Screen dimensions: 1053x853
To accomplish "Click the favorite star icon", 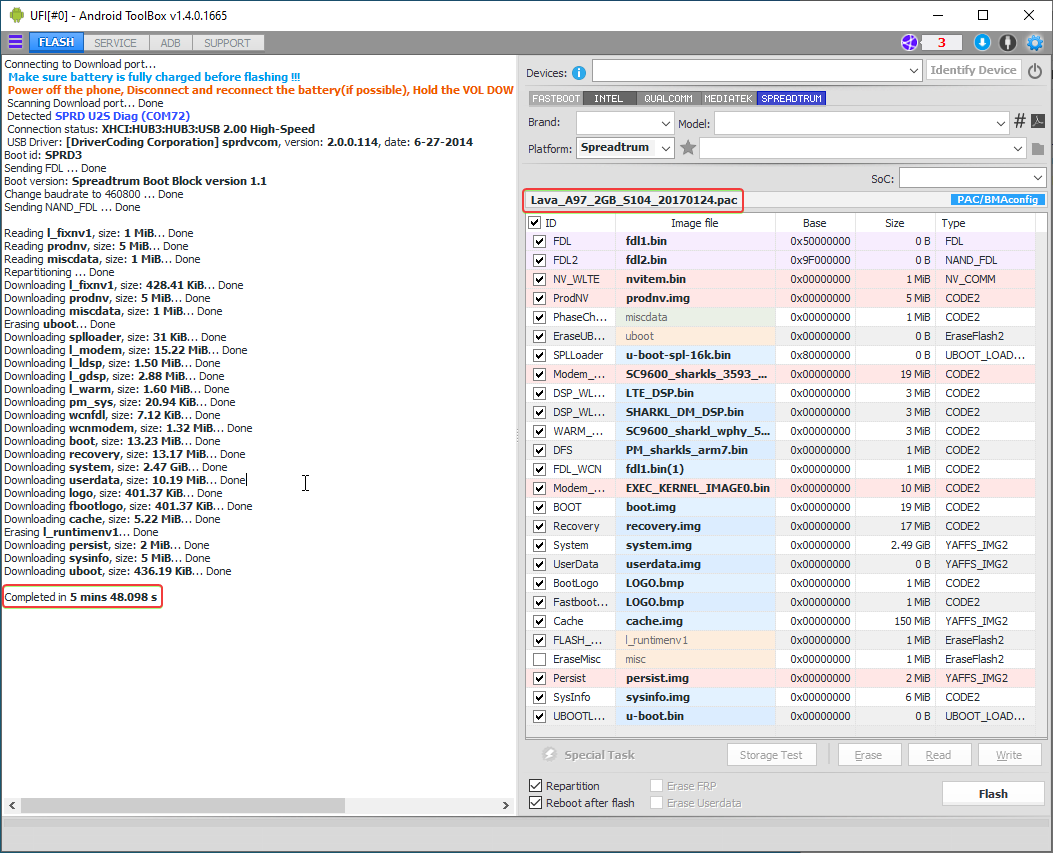I will pos(688,147).
